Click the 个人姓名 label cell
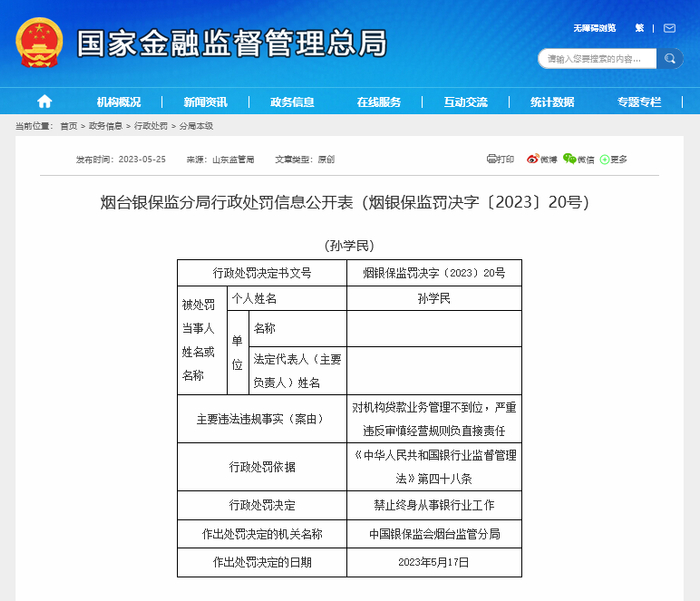The image size is (700, 601). (x=287, y=298)
